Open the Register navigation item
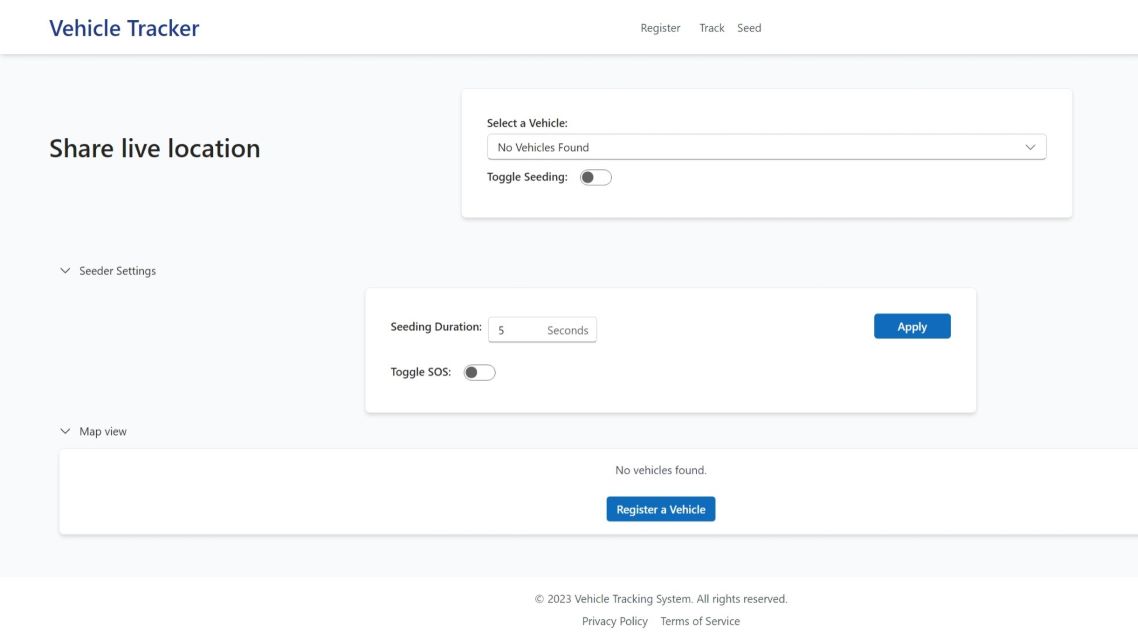The image size is (1138, 640). [660, 28]
